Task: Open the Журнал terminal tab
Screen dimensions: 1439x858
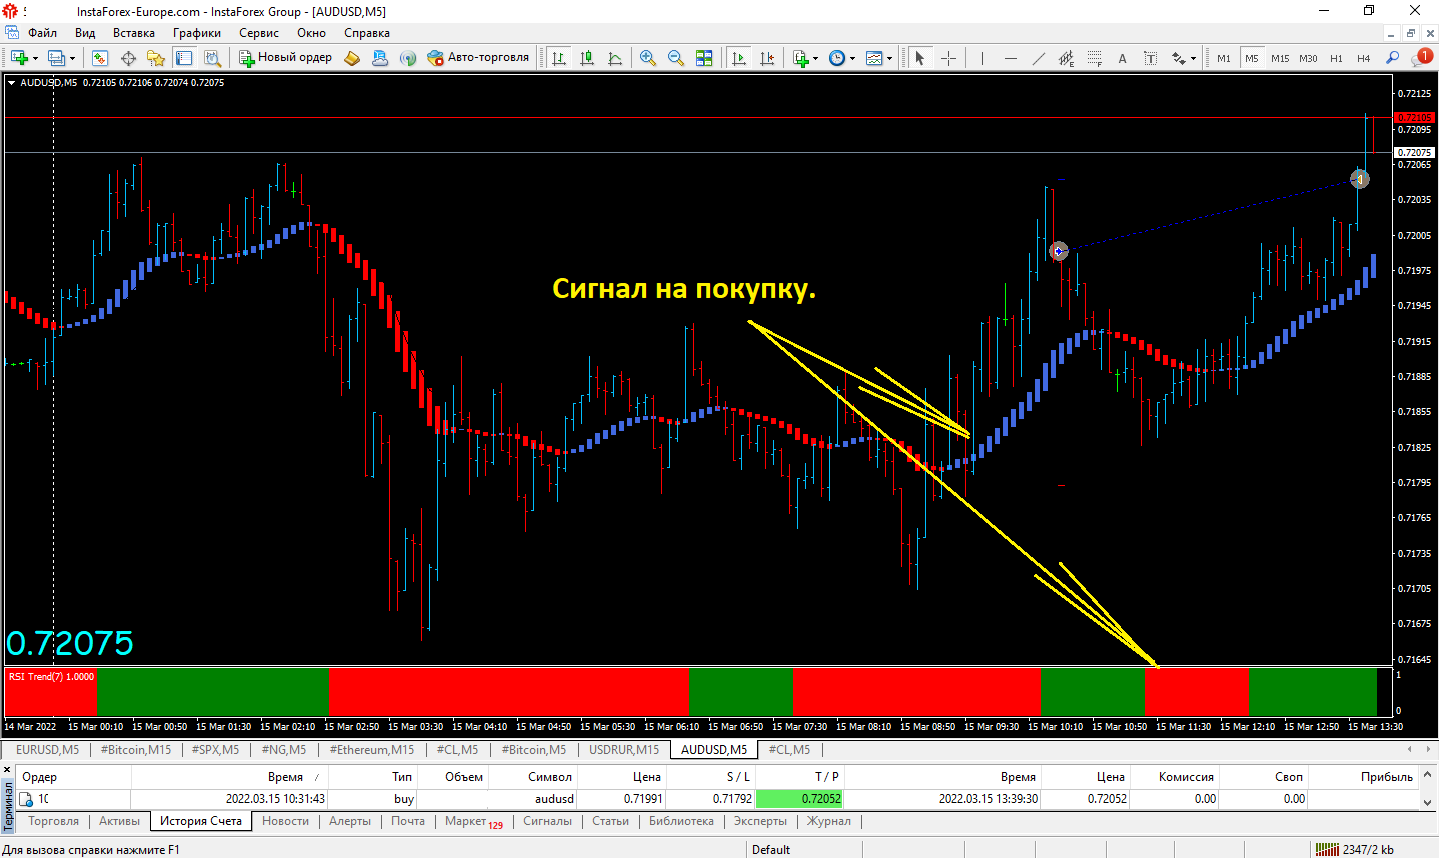Action: point(829,821)
